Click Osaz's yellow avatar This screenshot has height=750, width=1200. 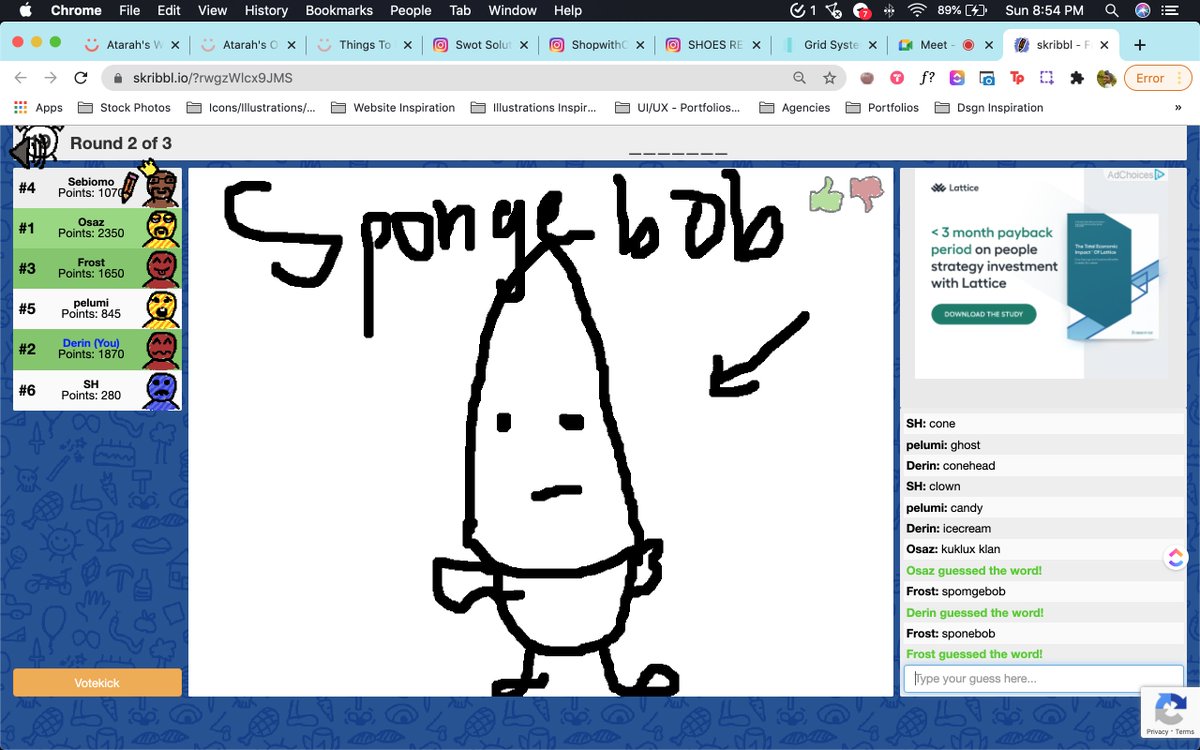162,228
